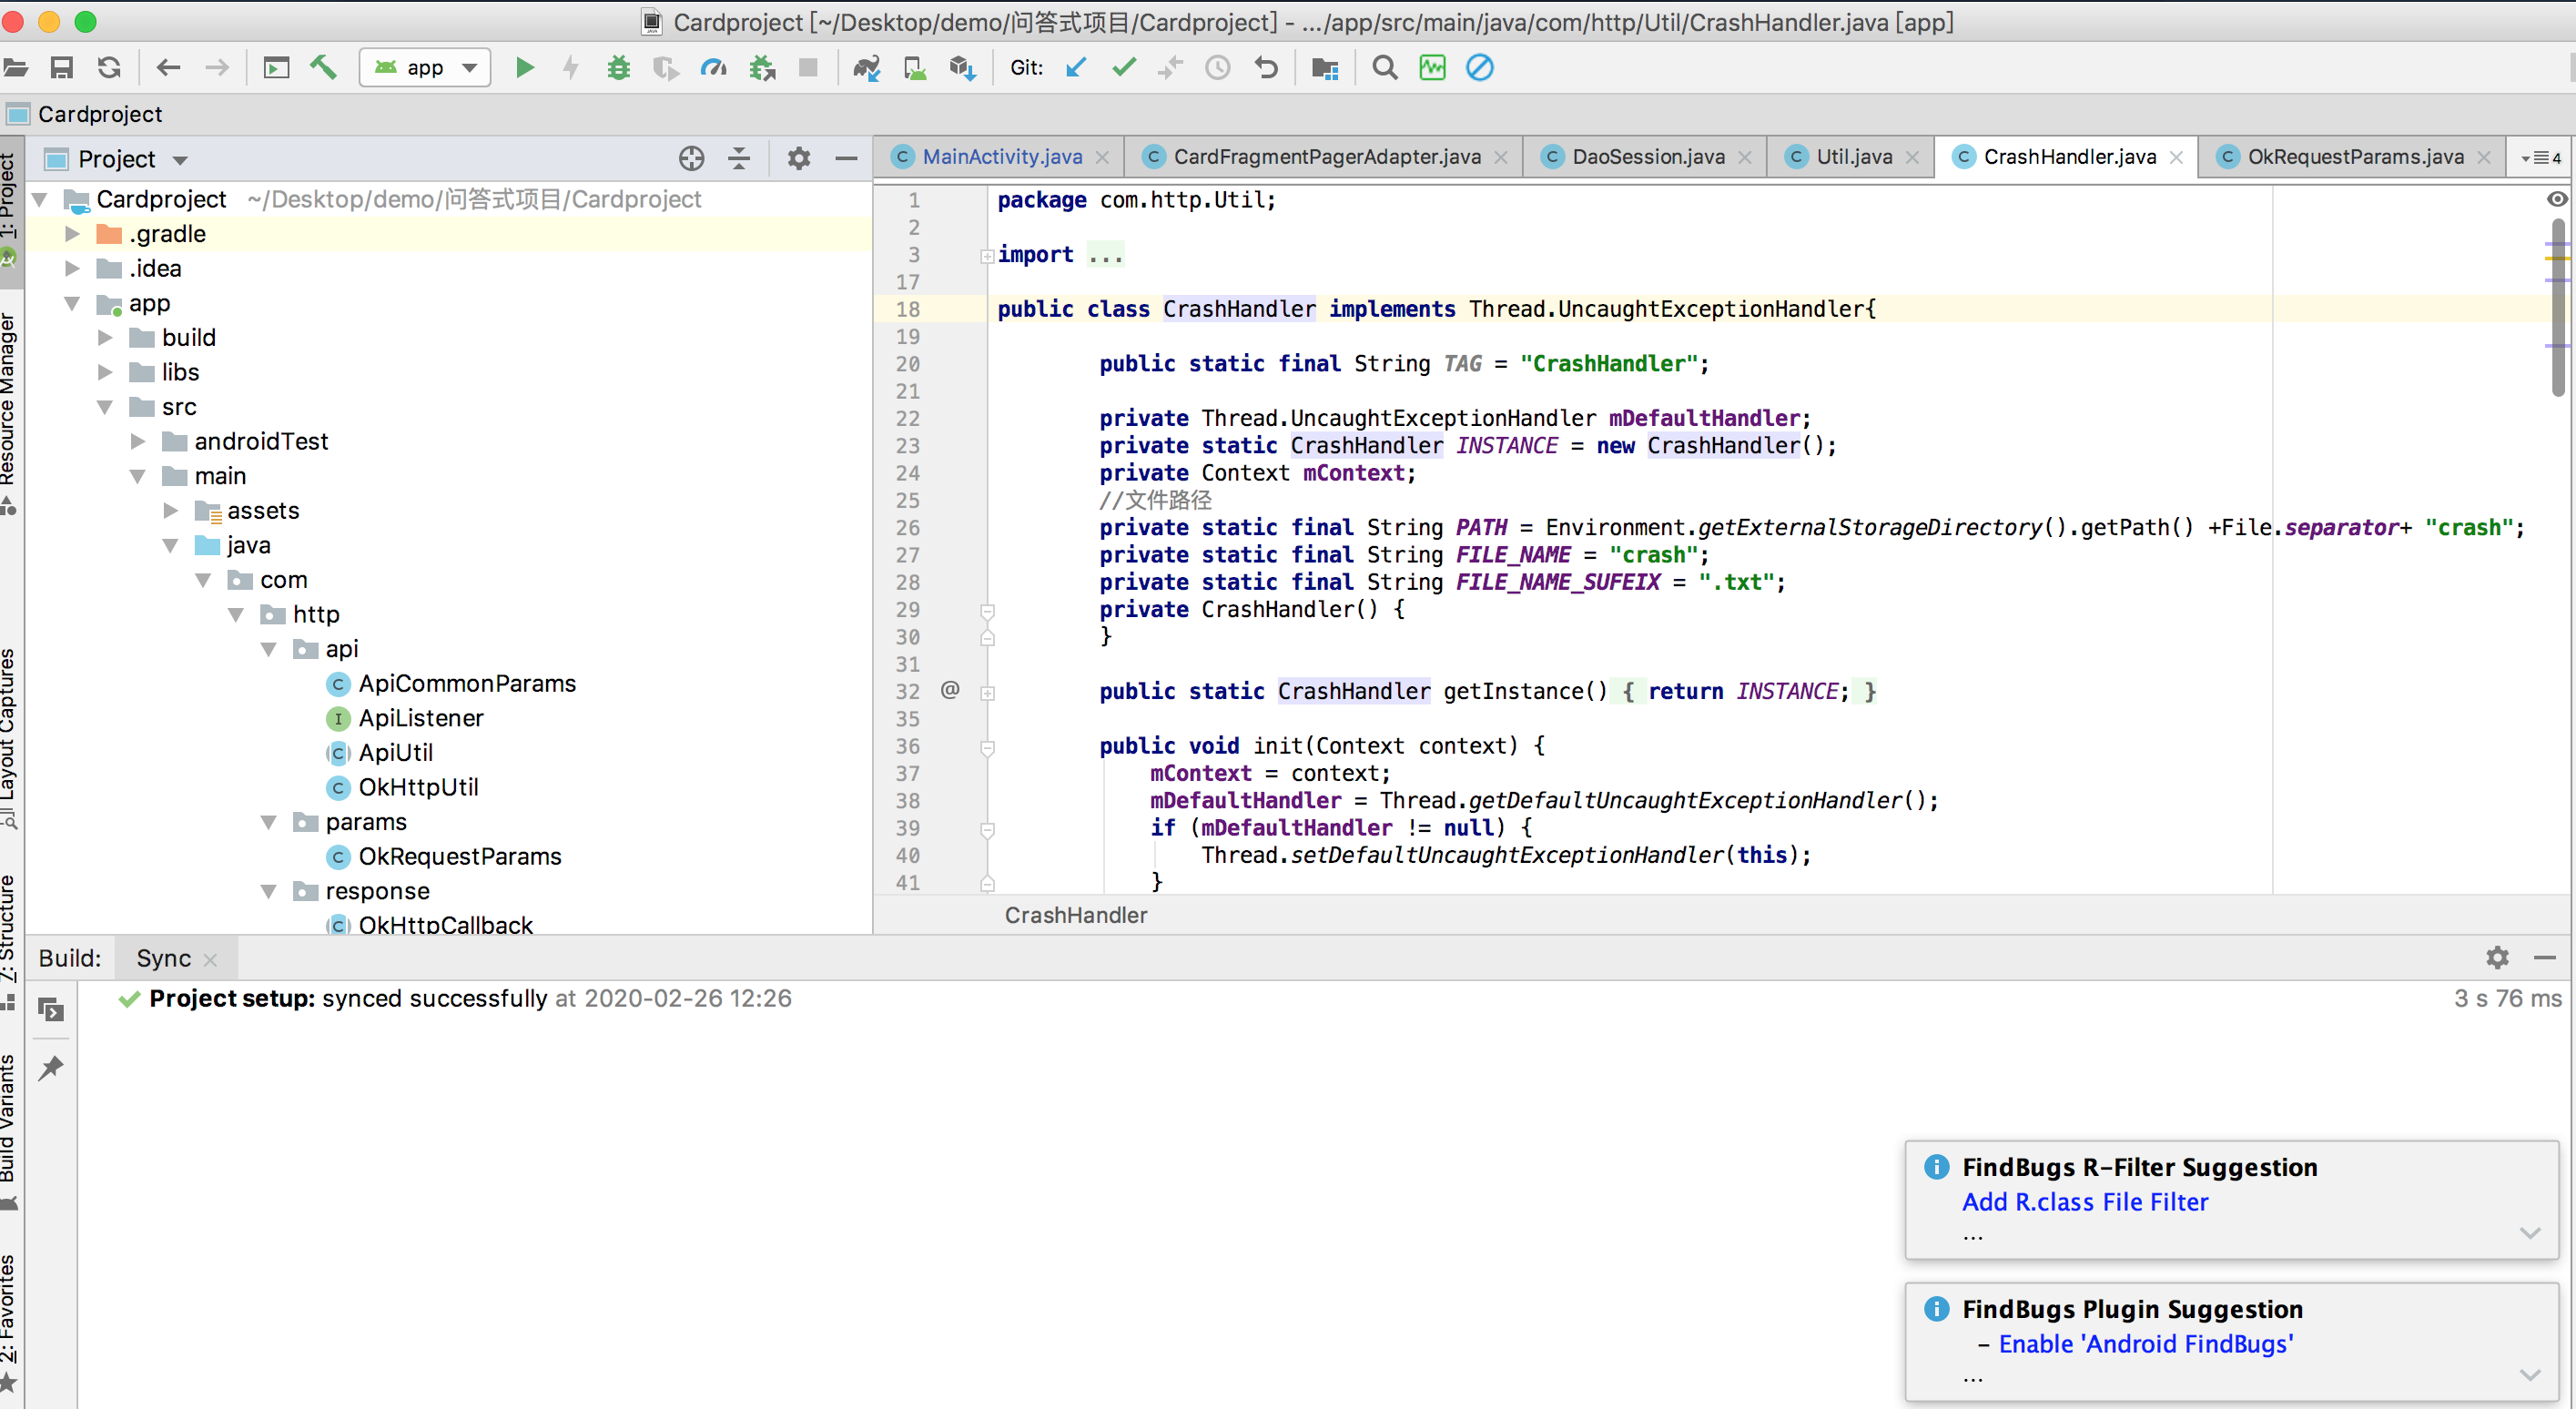Revert changes with the undo arrow icon
The height and width of the screenshot is (1409, 2576).
(1266, 68)
